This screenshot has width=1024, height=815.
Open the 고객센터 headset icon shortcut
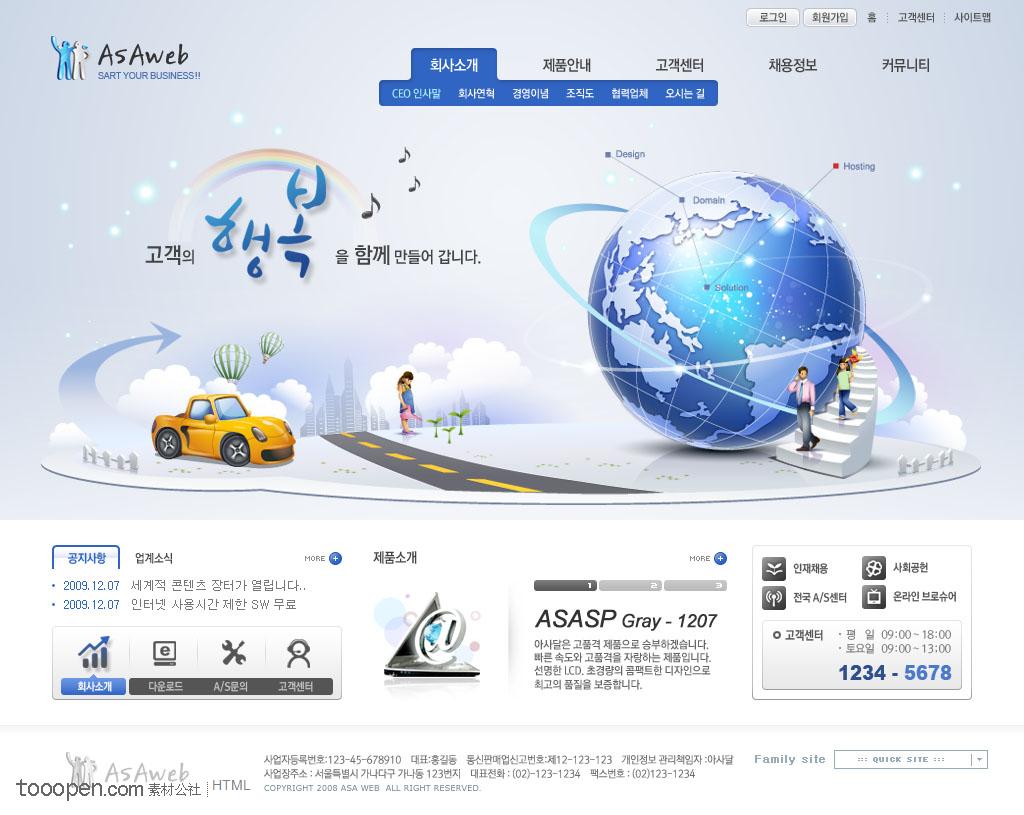point(298,652)
